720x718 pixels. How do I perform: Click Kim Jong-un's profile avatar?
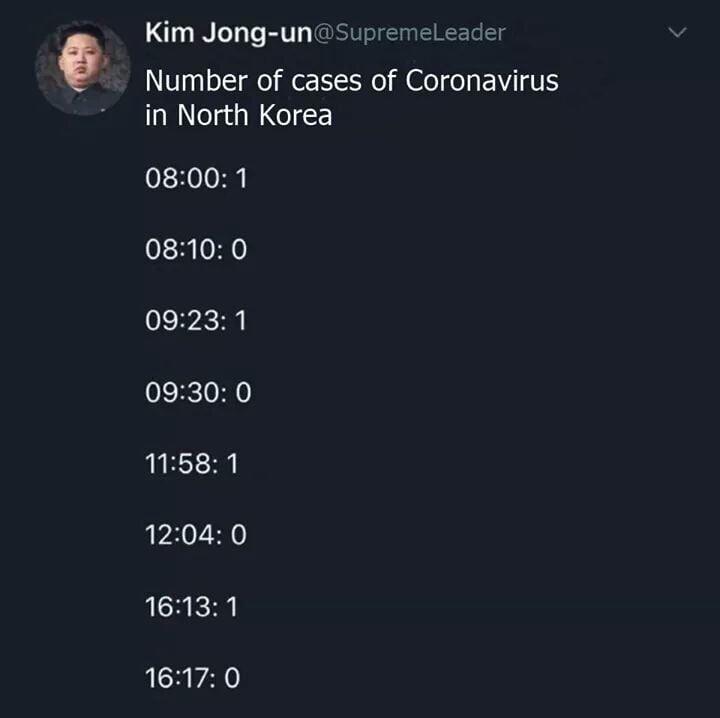pos(82,68)
